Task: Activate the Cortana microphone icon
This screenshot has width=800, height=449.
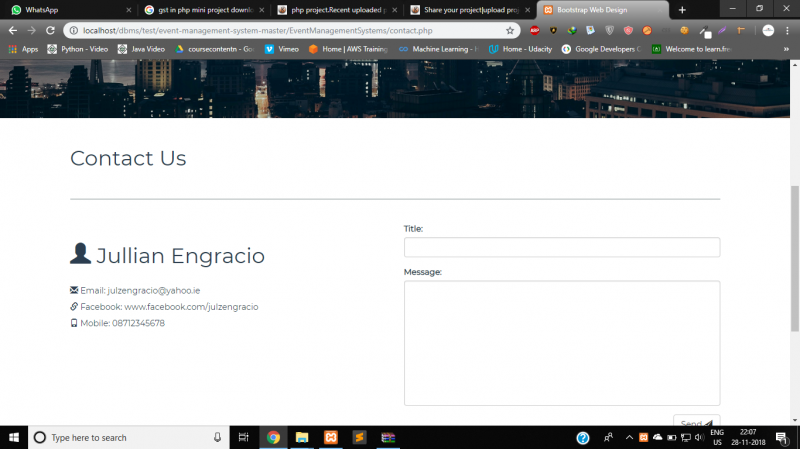Action: (x=217, y=437)
